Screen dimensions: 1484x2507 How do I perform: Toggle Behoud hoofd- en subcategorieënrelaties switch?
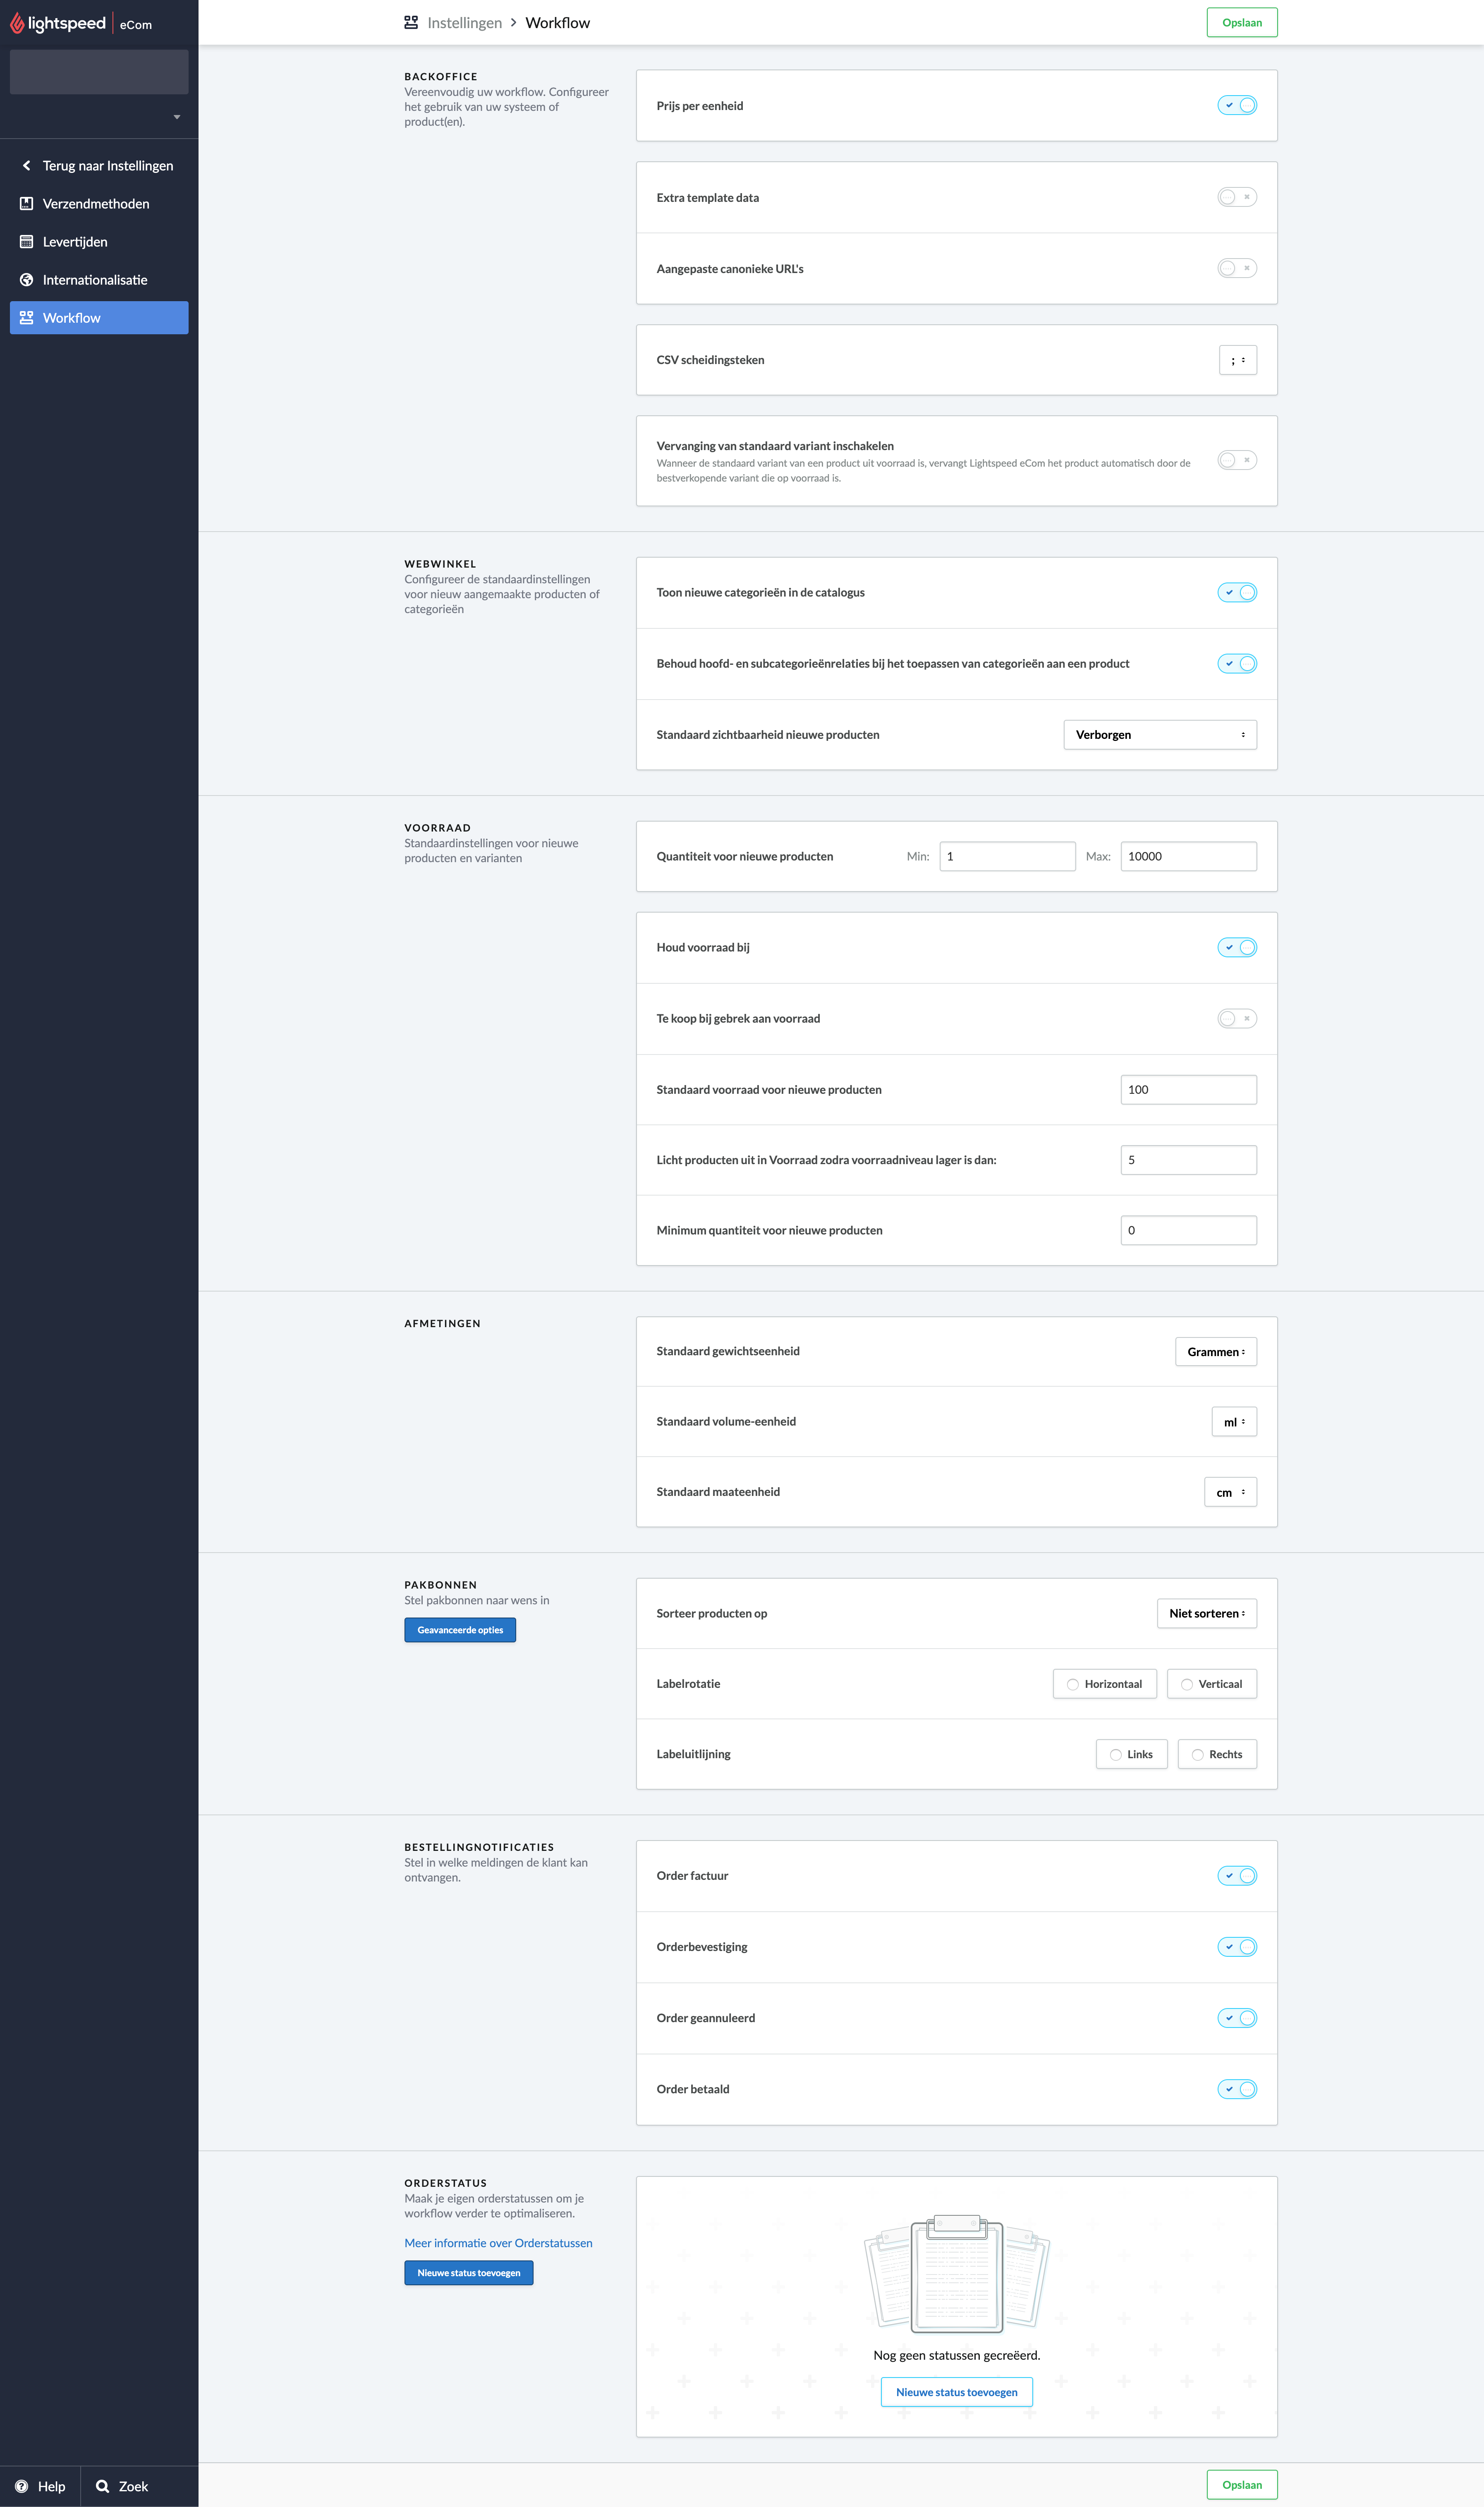coord(1237,663)
